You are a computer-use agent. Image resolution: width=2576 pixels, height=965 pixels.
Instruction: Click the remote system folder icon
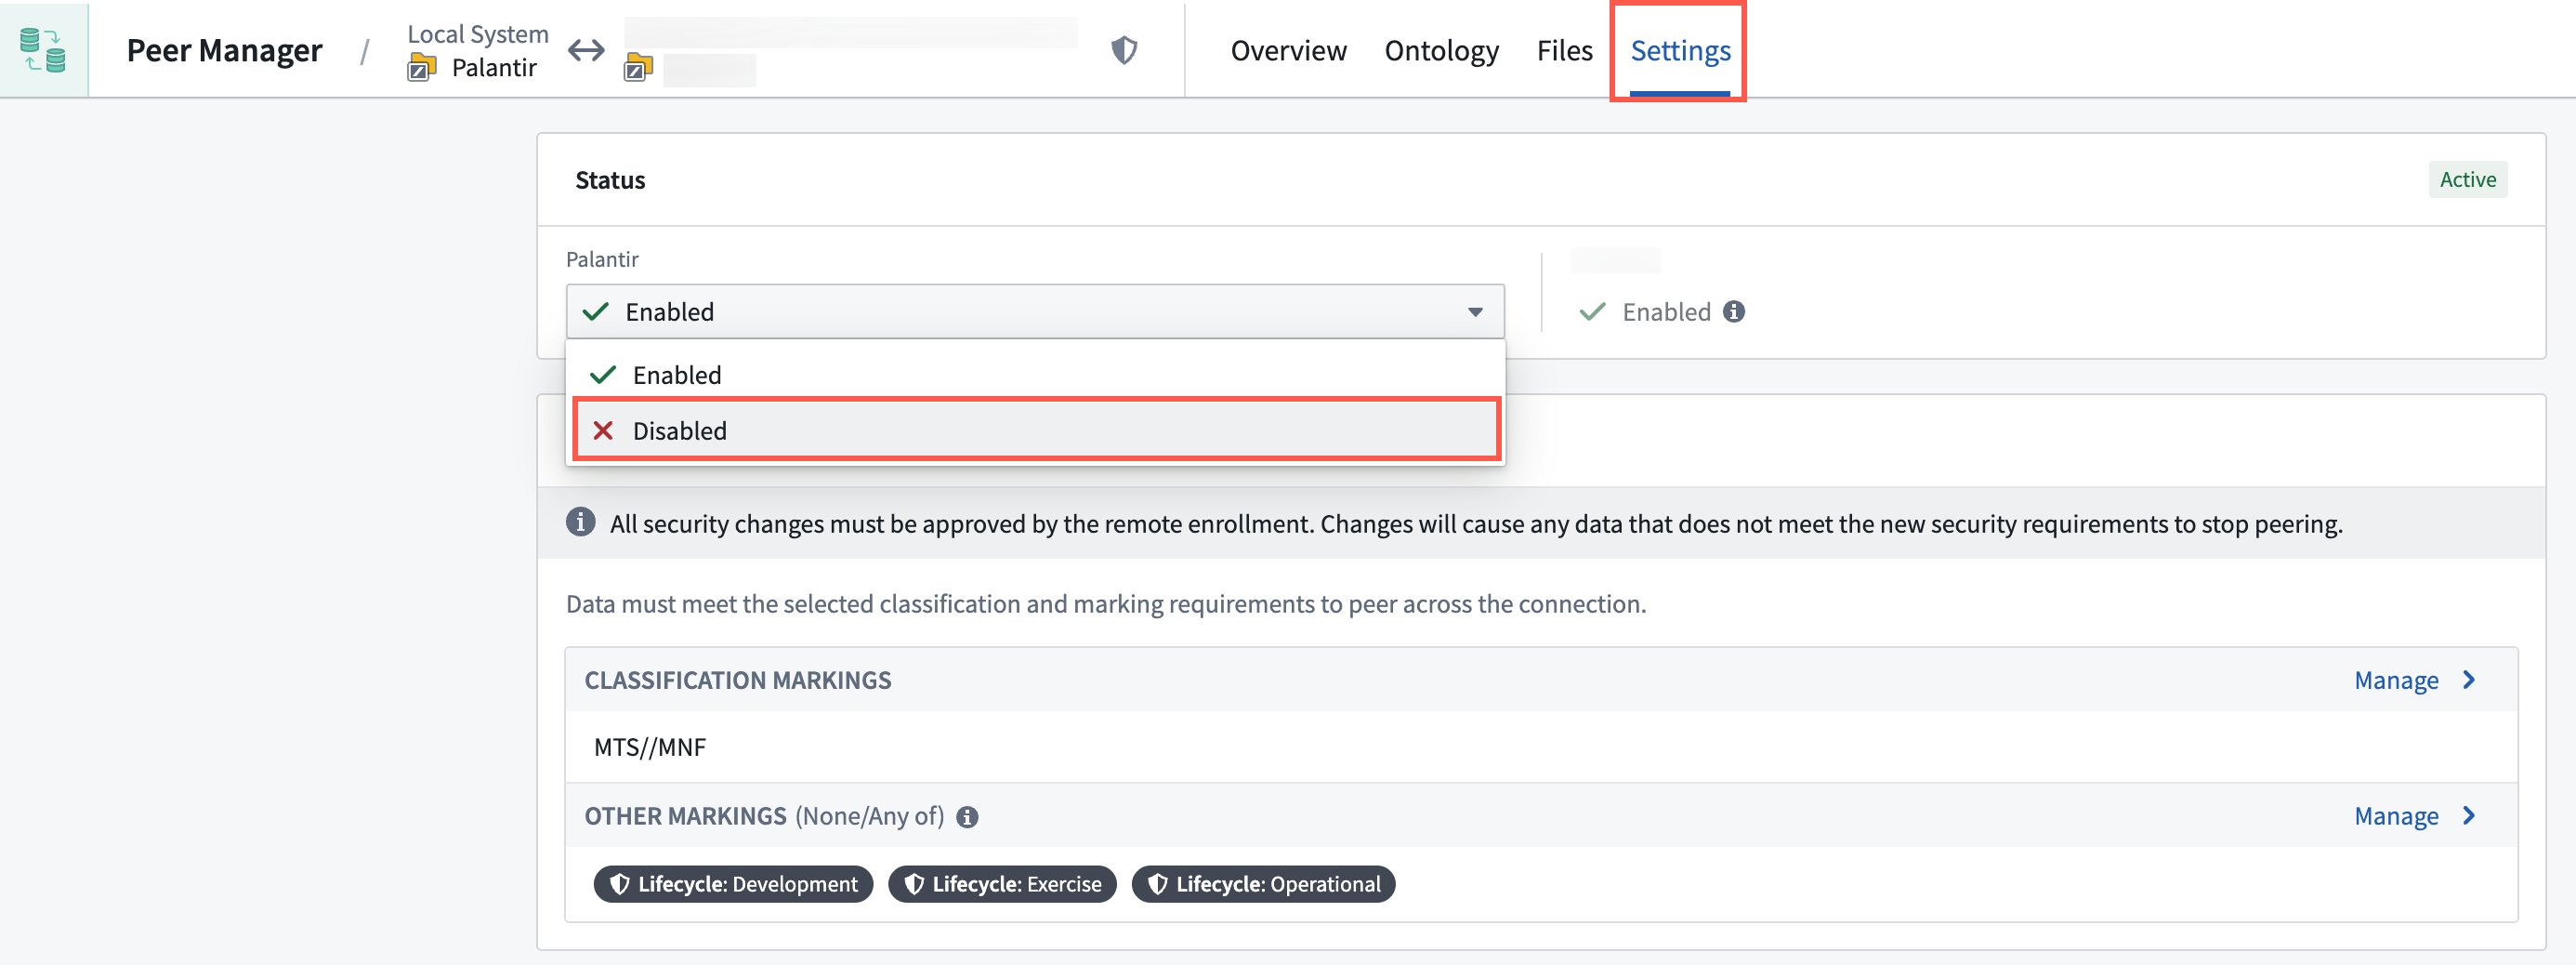tap(638, 69)
